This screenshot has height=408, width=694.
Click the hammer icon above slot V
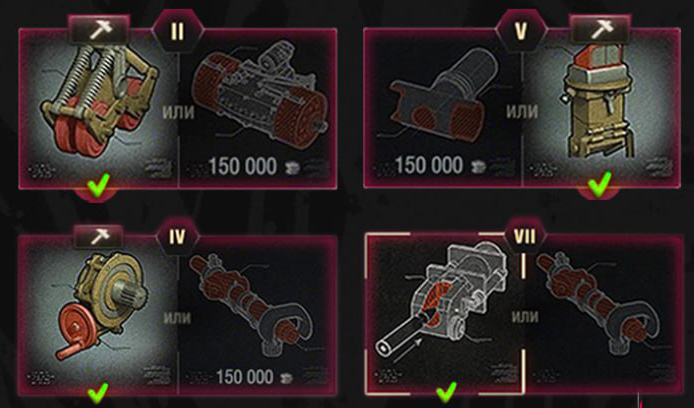pos(601,31)
